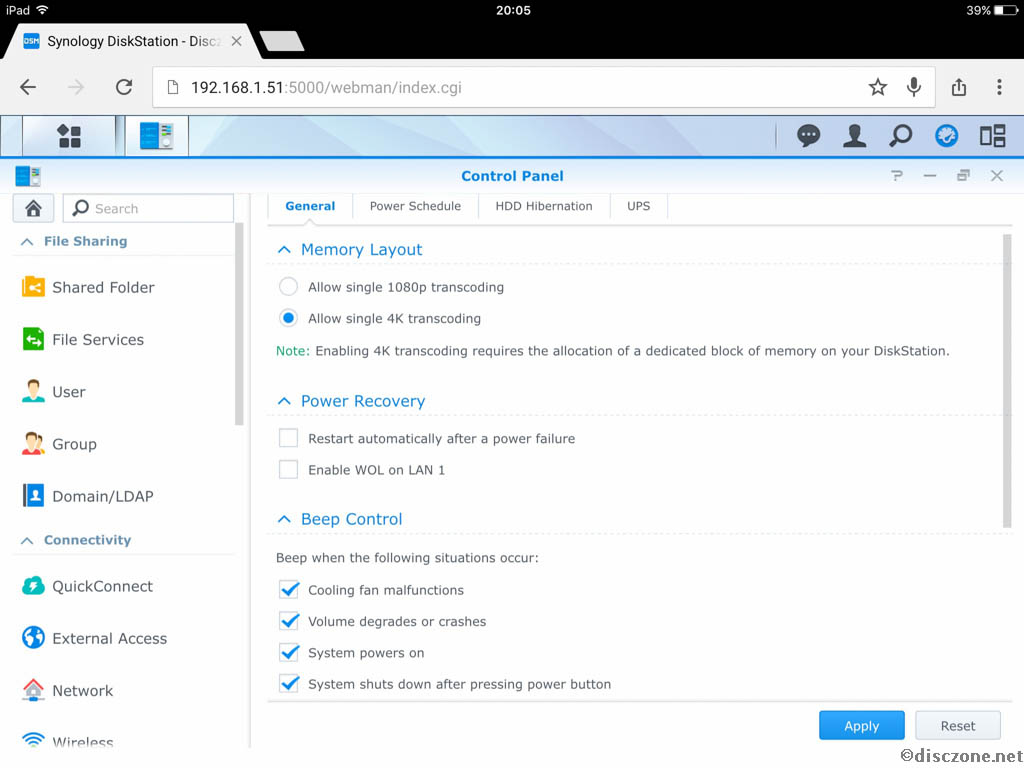Select Allow single 1080p transcoding
Viewport: 1024px width, 768px height.
tap(288, 287)
